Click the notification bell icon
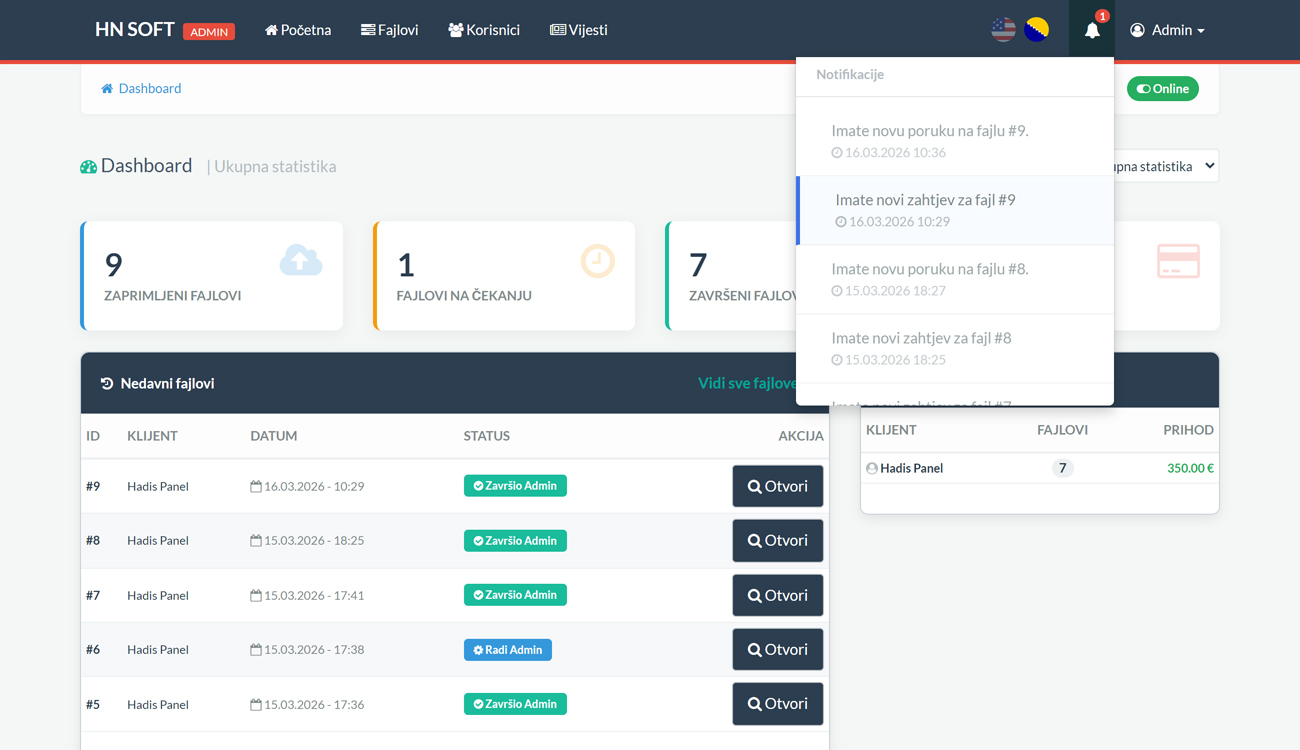The image size is (1300, 750). coord(1092,30)
